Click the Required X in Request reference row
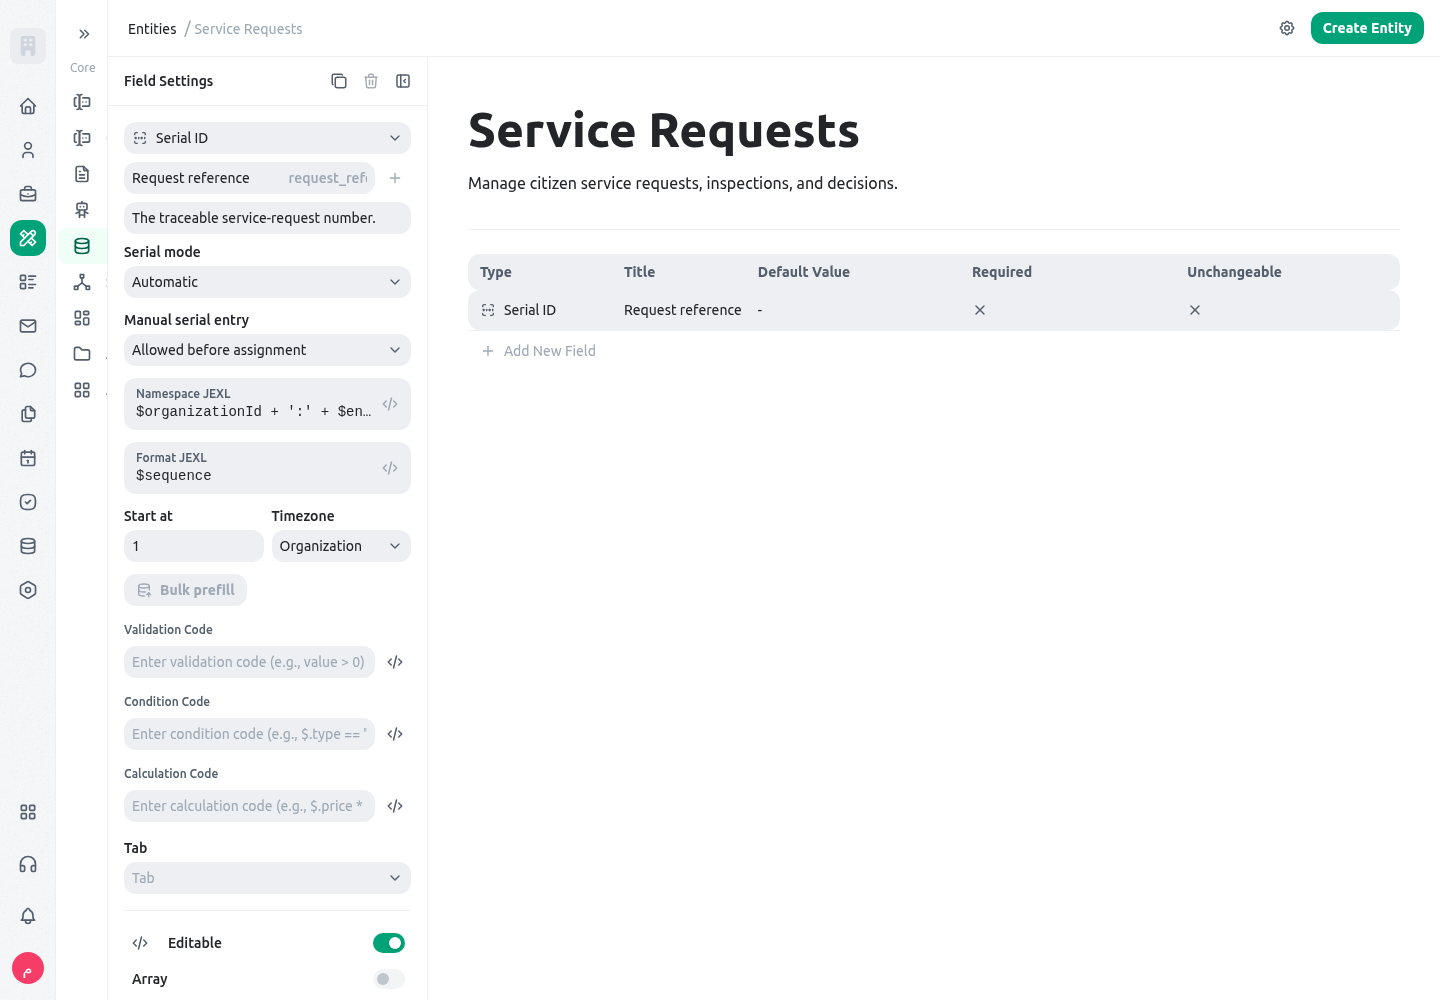Image resolution: width=1440 pixels, height=1000 pixels. [980, 310]
